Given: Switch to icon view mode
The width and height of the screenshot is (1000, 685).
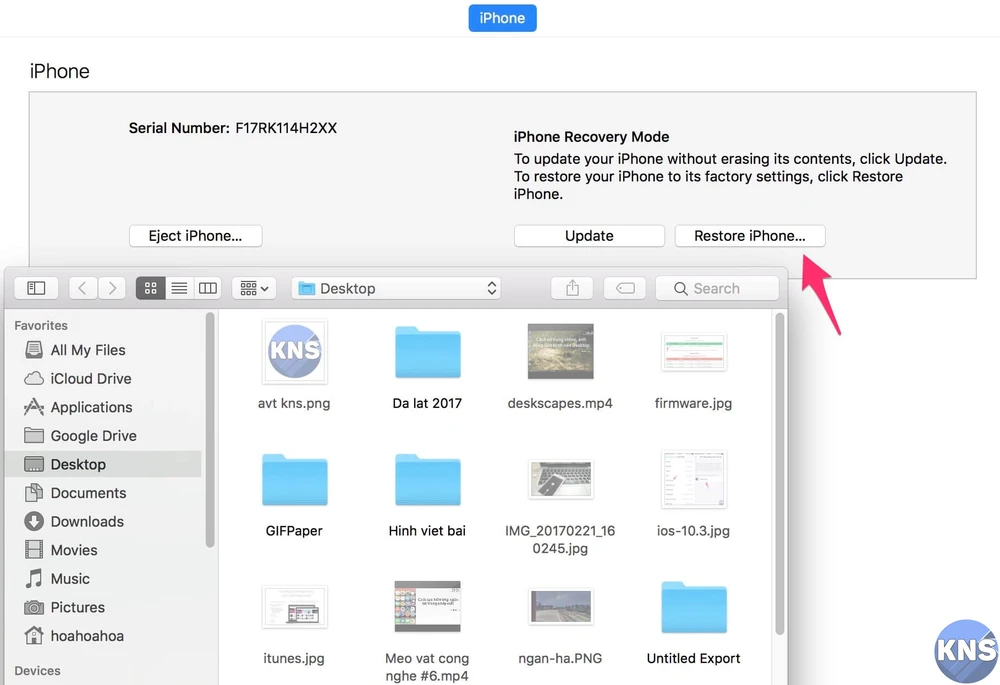Looking at the screenshot, I should click(150, 288).
